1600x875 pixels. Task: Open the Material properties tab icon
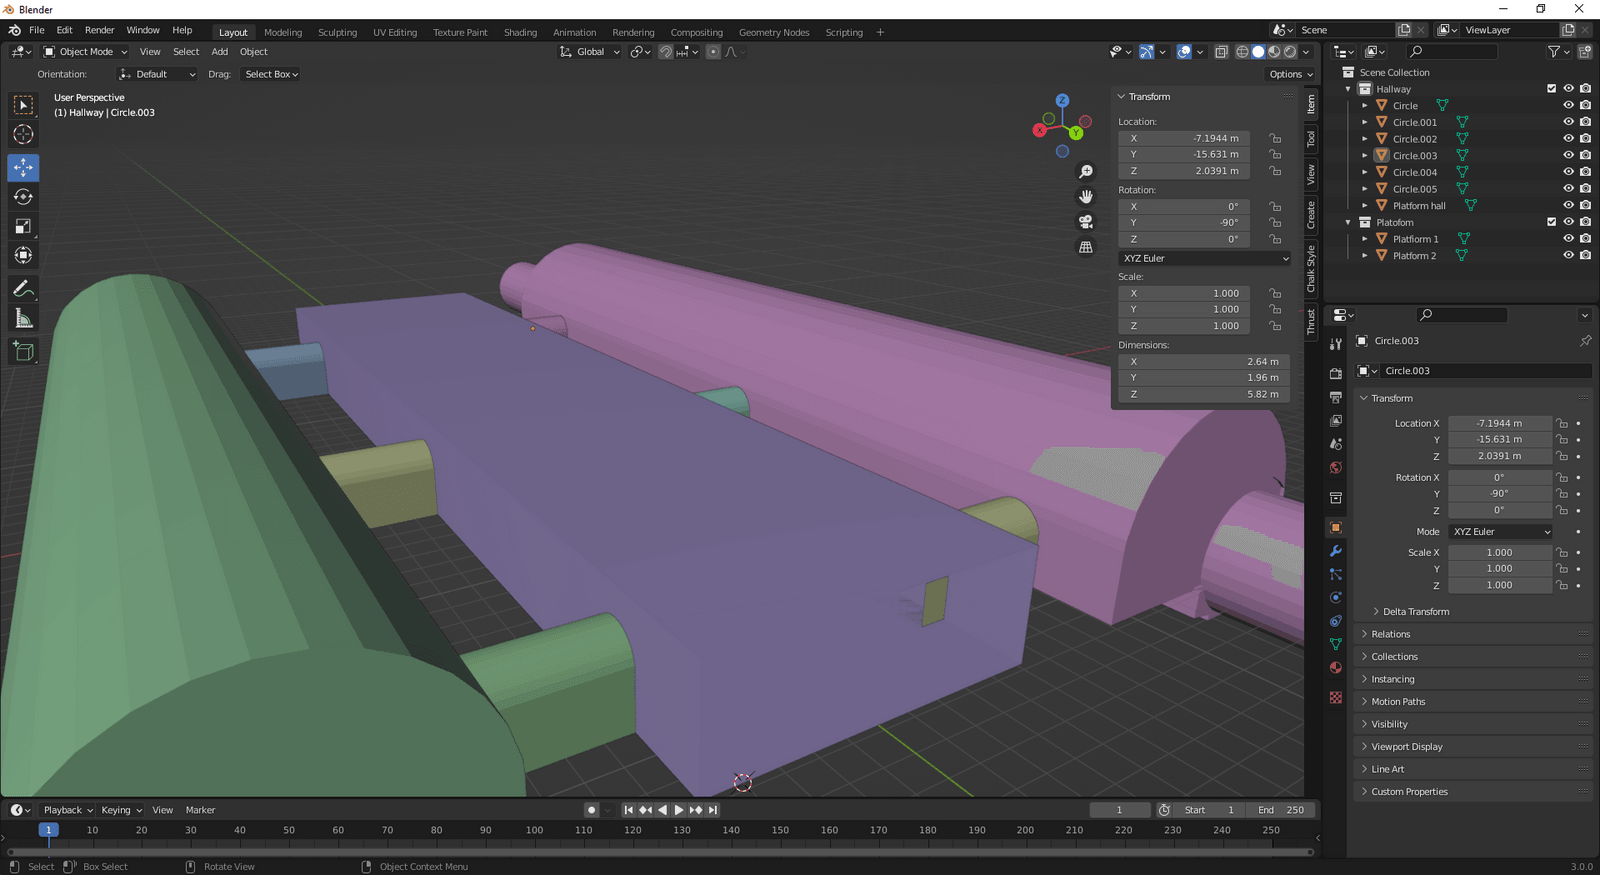pos(1336,667)
